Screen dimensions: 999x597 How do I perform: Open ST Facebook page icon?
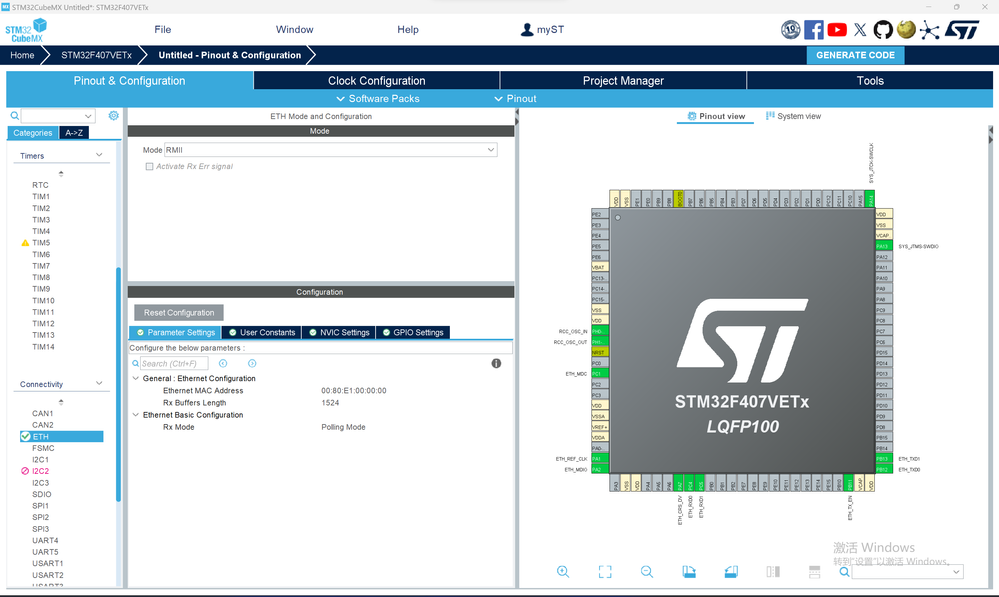814,29
